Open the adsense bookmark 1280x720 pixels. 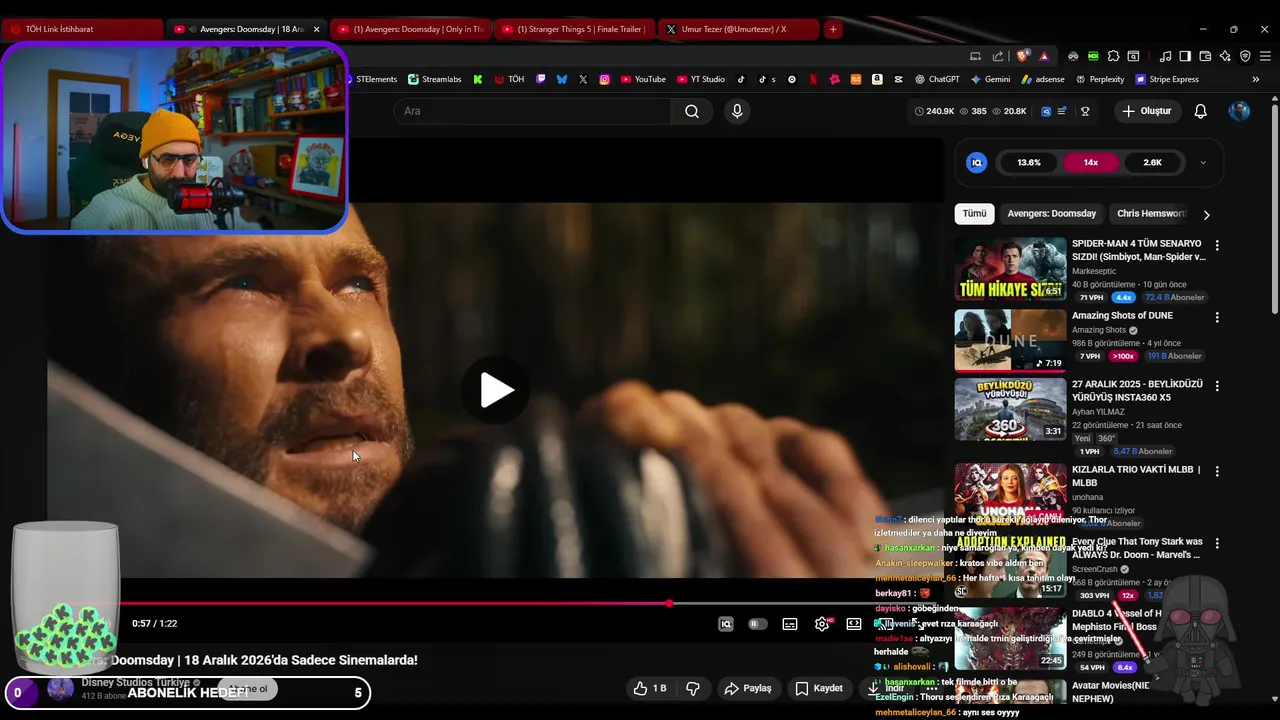pyautogui.click(x=1042, y=79)
